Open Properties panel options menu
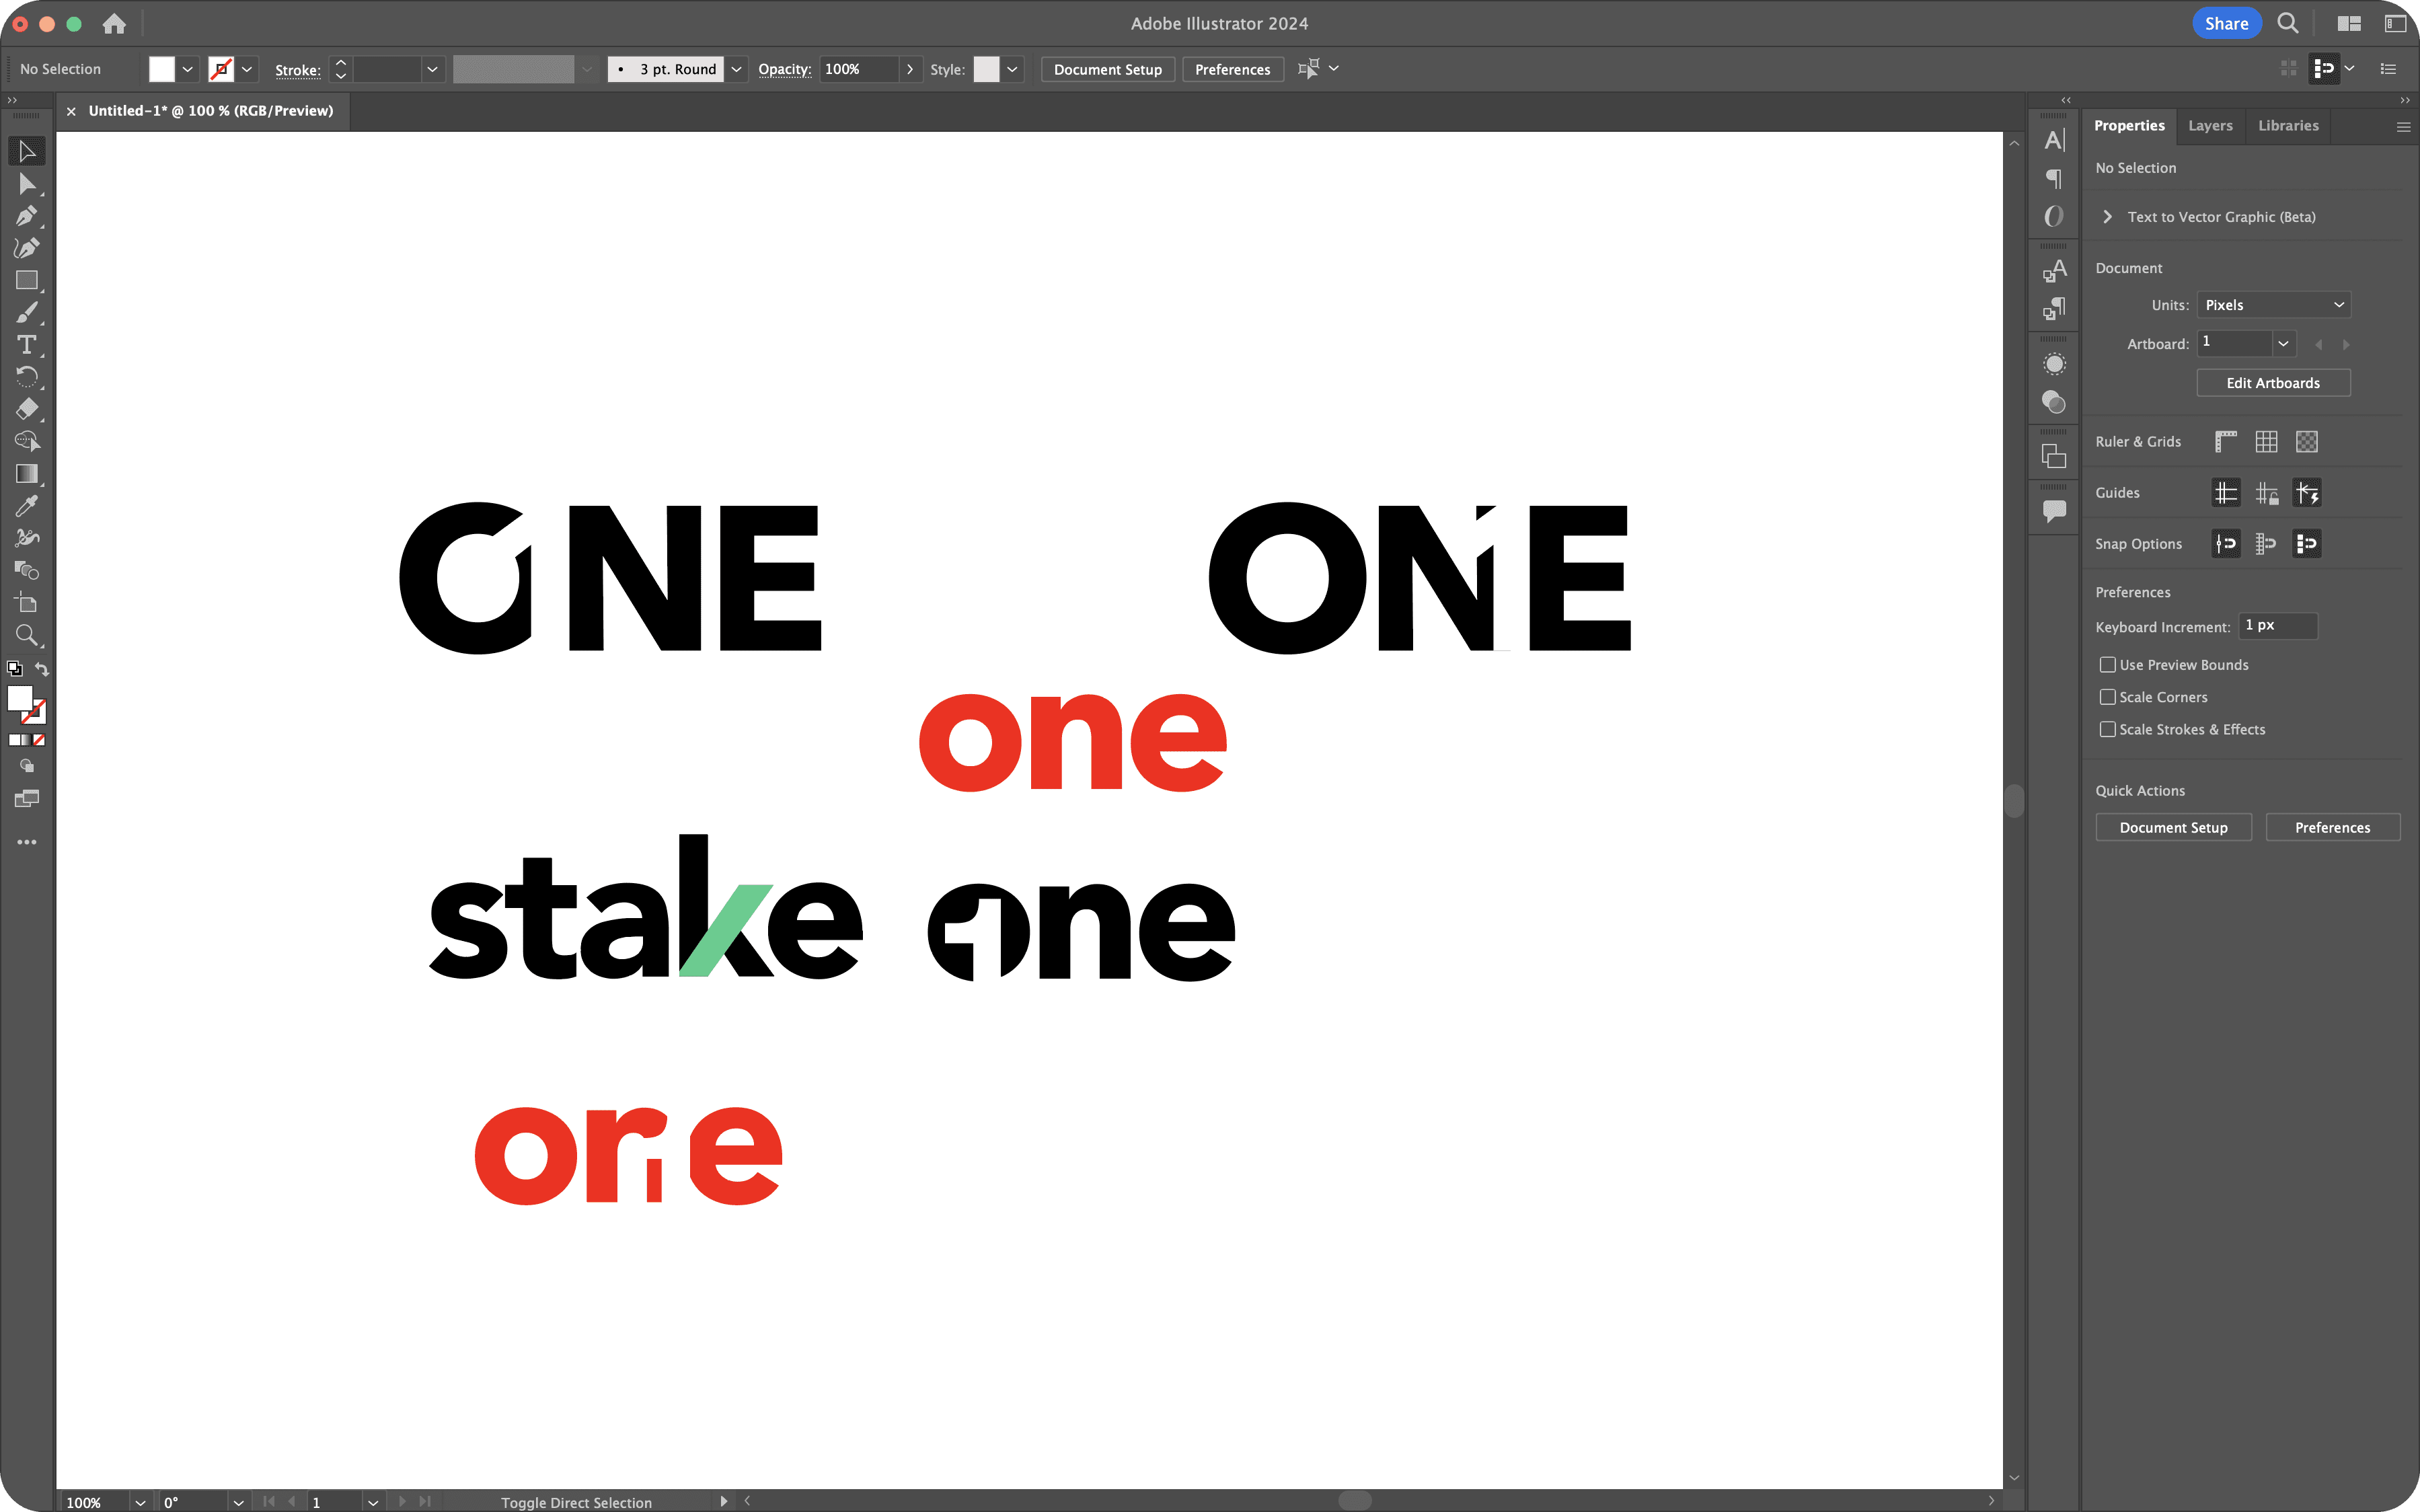 coord(2403,127)
